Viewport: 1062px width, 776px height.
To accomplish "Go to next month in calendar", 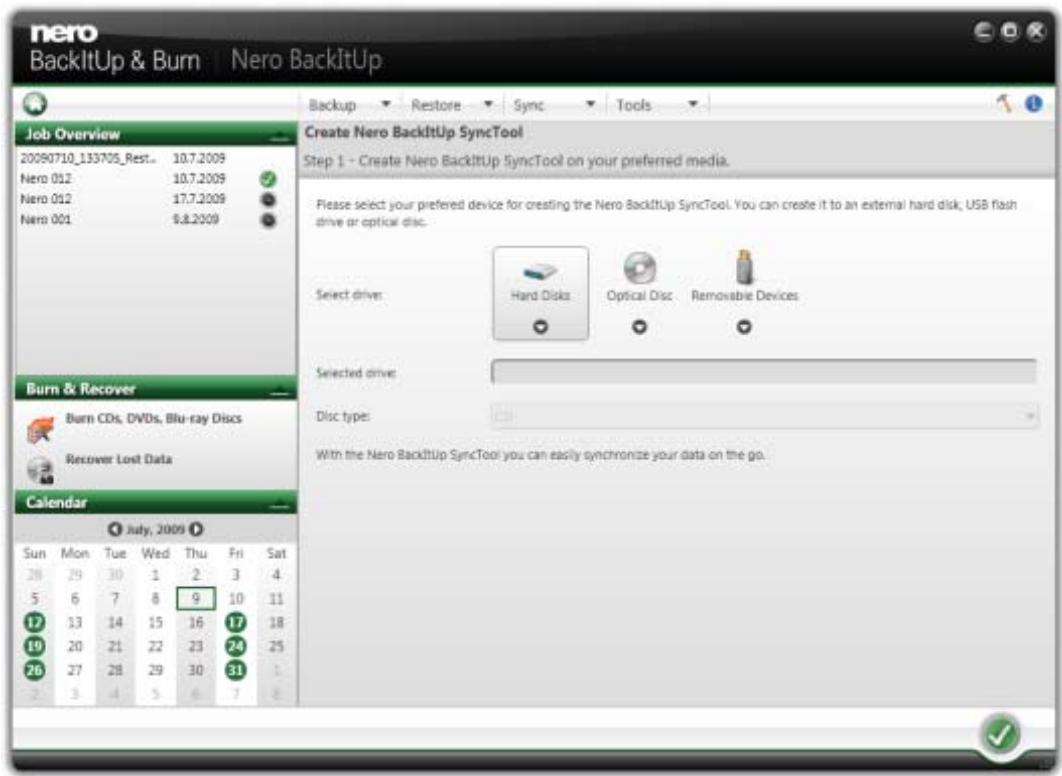I will 196,529.
